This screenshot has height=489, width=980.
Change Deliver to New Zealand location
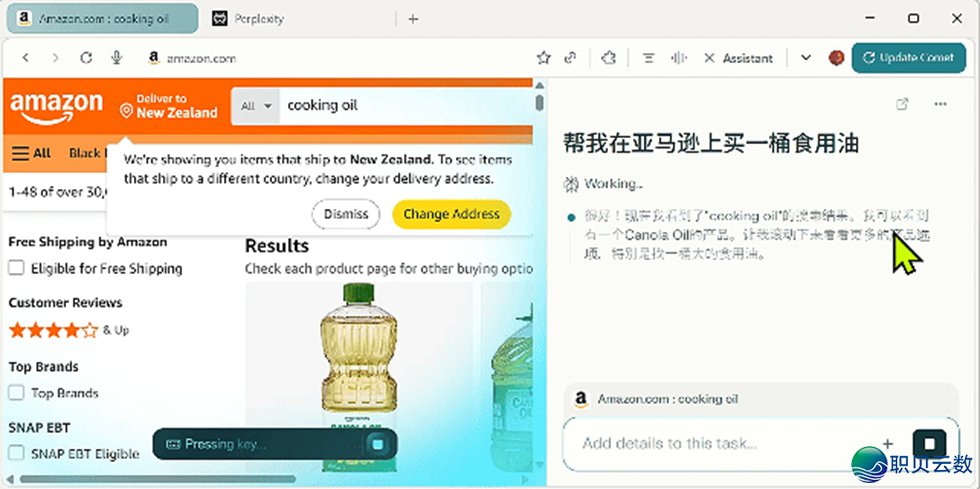(x=169, y=106)
